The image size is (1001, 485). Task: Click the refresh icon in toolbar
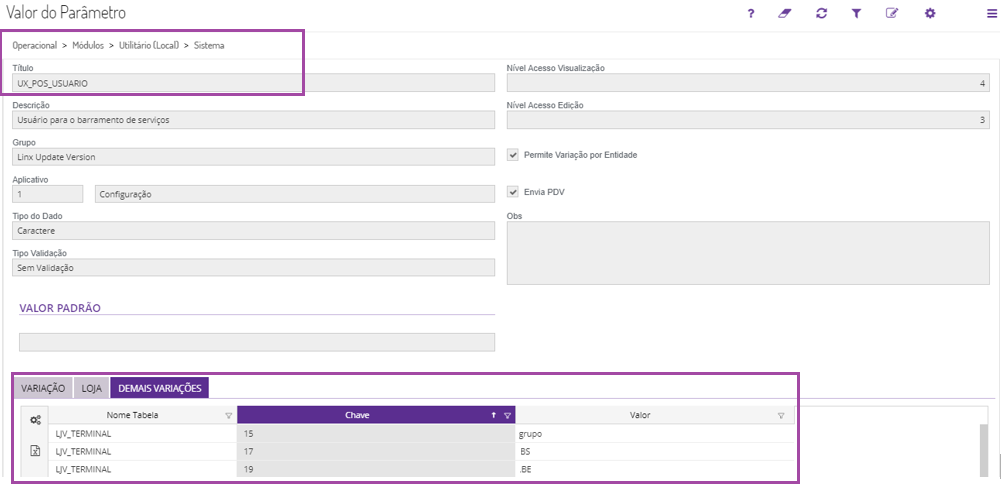pos(822,14)
